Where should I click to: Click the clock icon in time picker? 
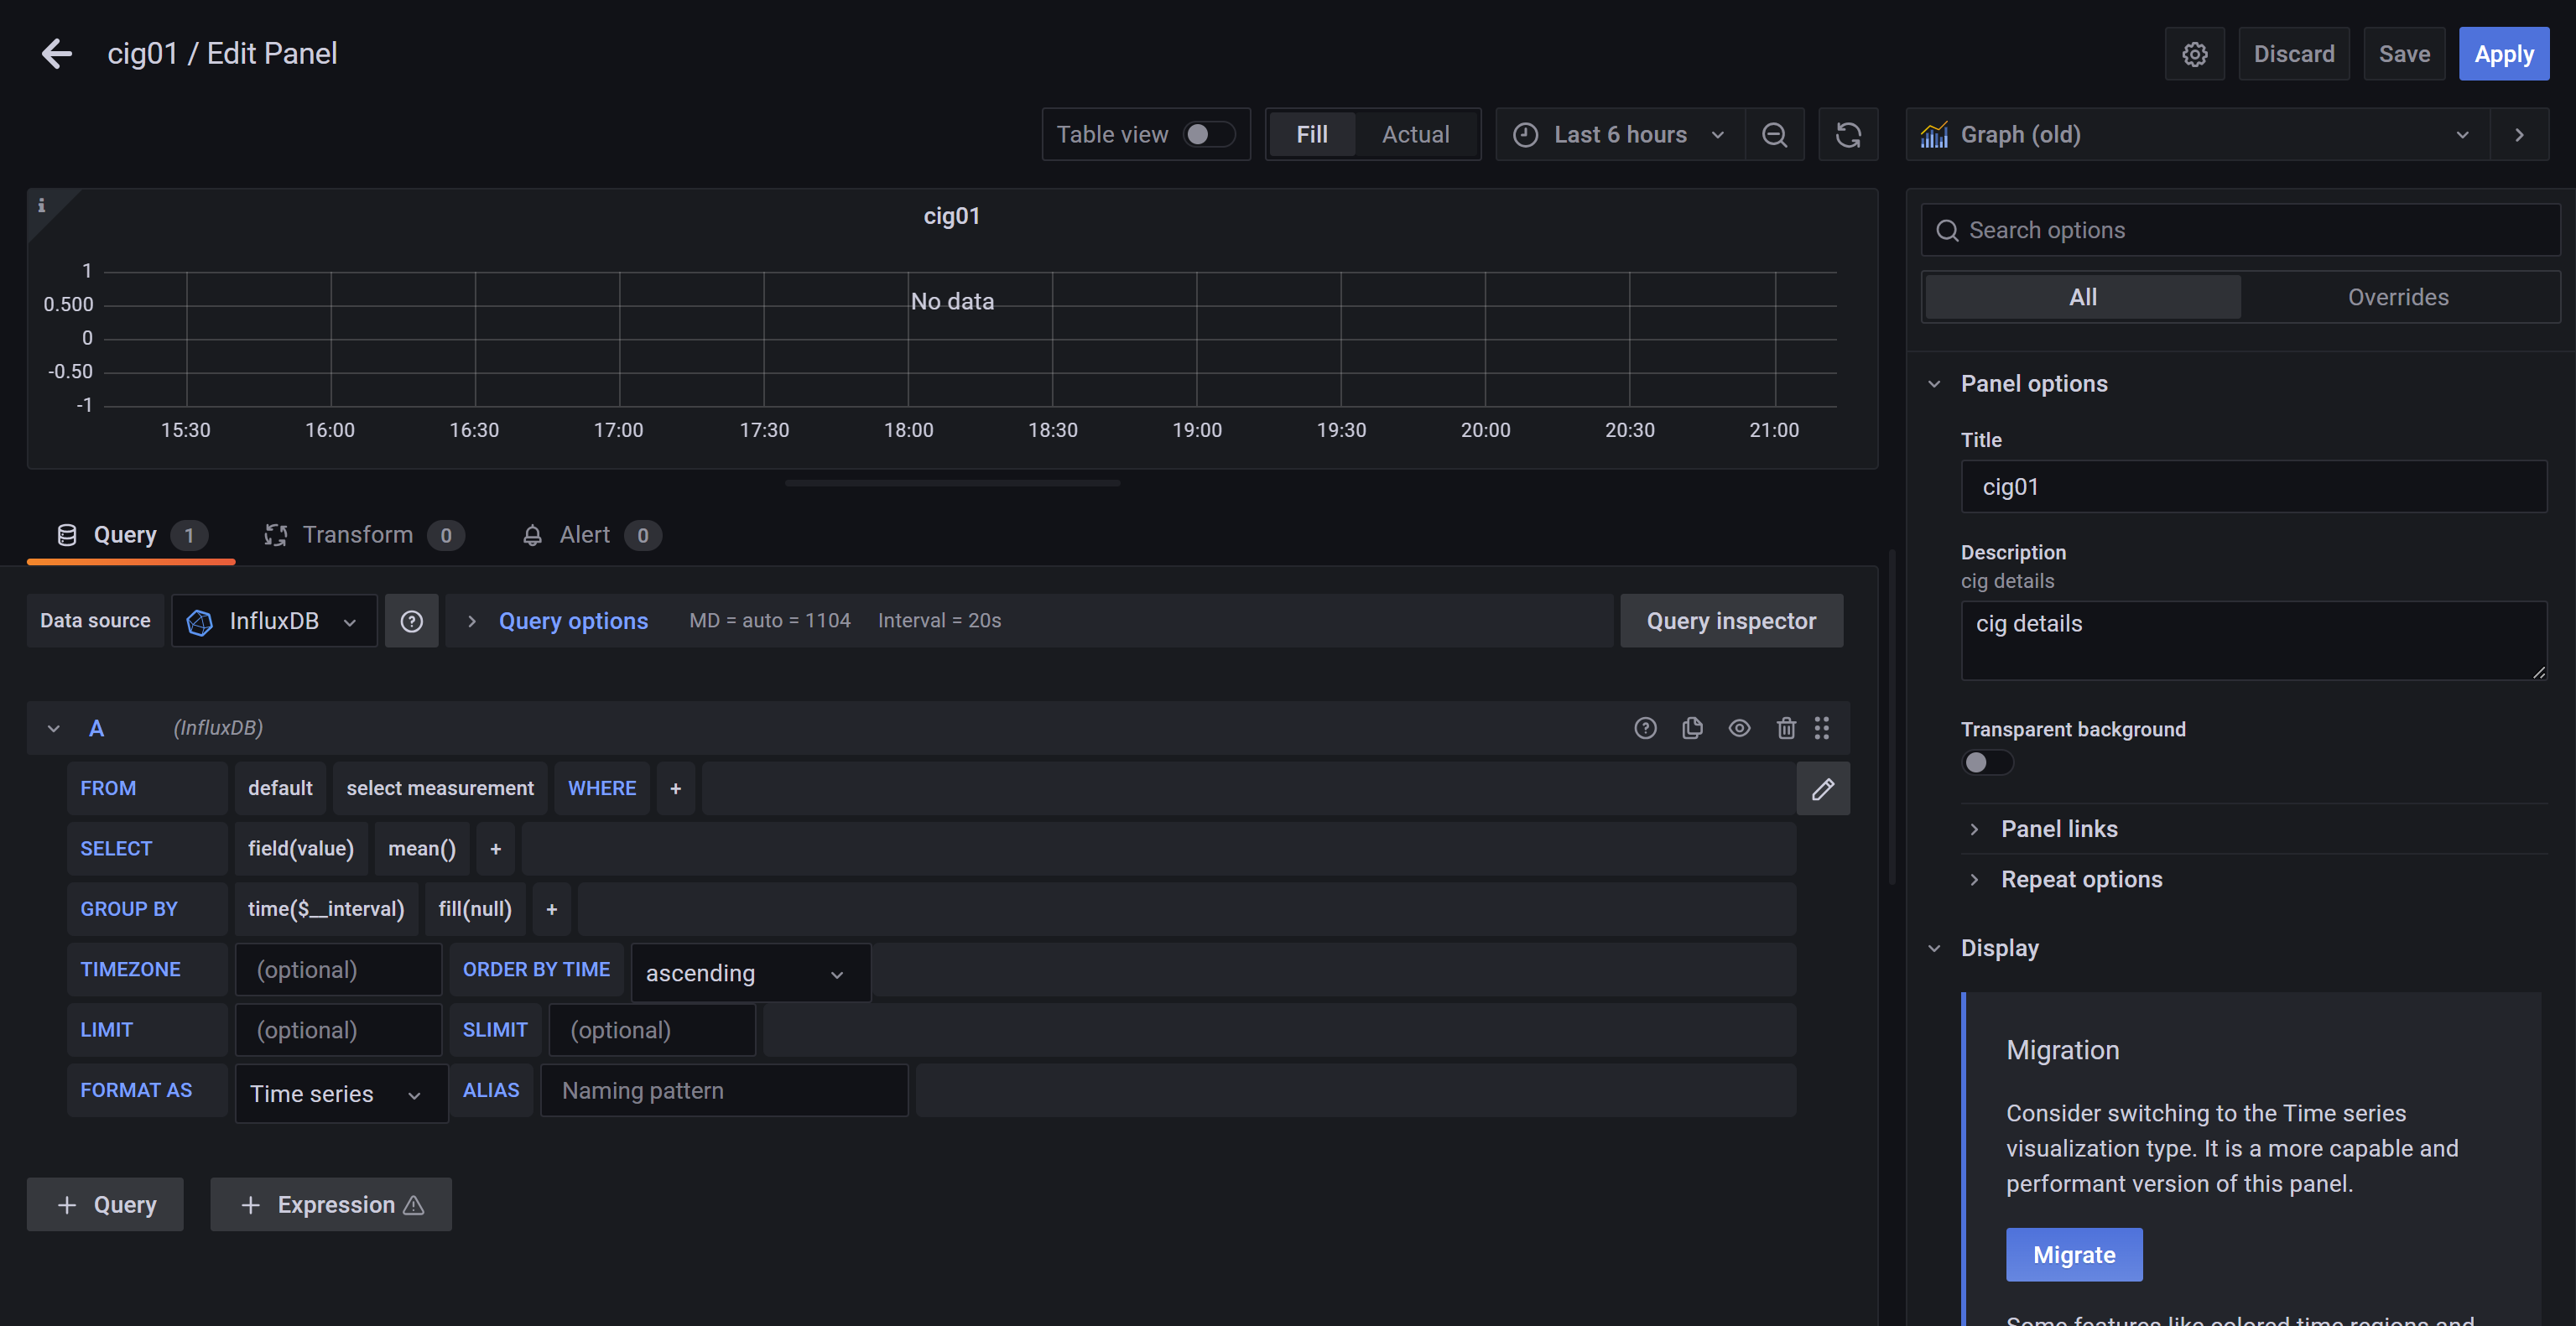click(1525, 135)
